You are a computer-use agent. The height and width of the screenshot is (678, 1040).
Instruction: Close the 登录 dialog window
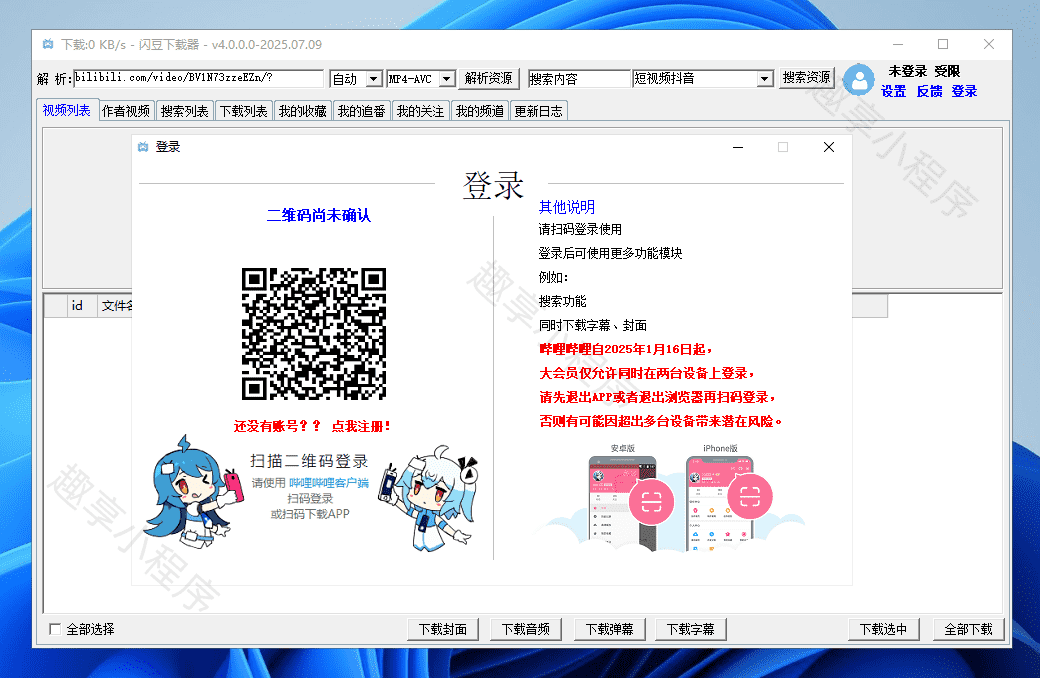coord(828,147)
